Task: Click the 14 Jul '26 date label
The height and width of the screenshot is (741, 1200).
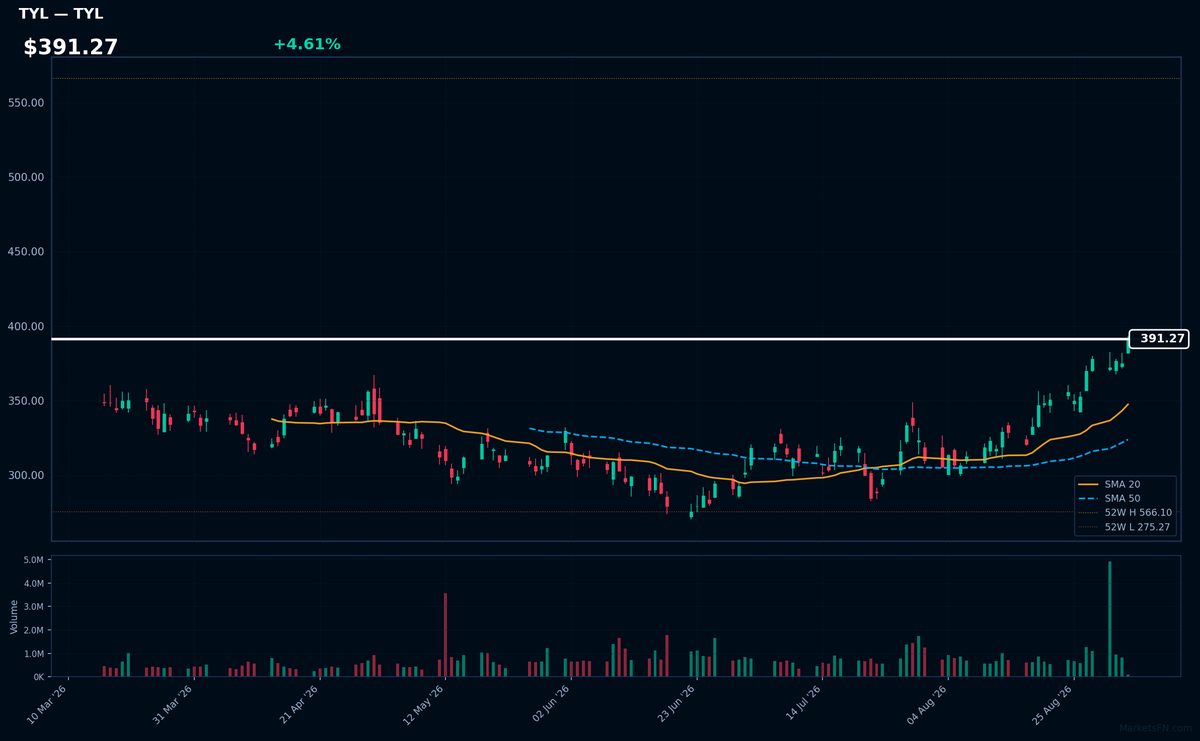Action: (x=802, y=704)
